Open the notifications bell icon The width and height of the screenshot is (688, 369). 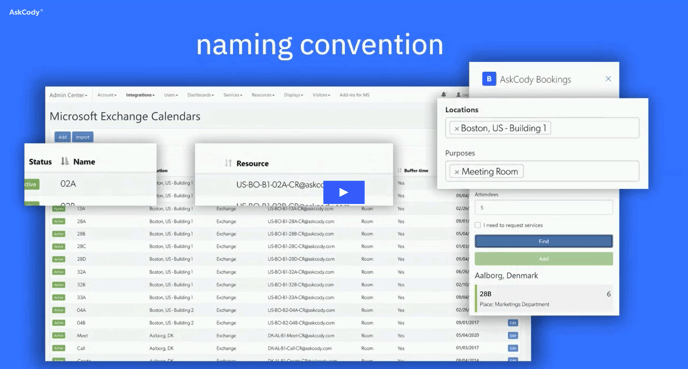click(444, 95)
